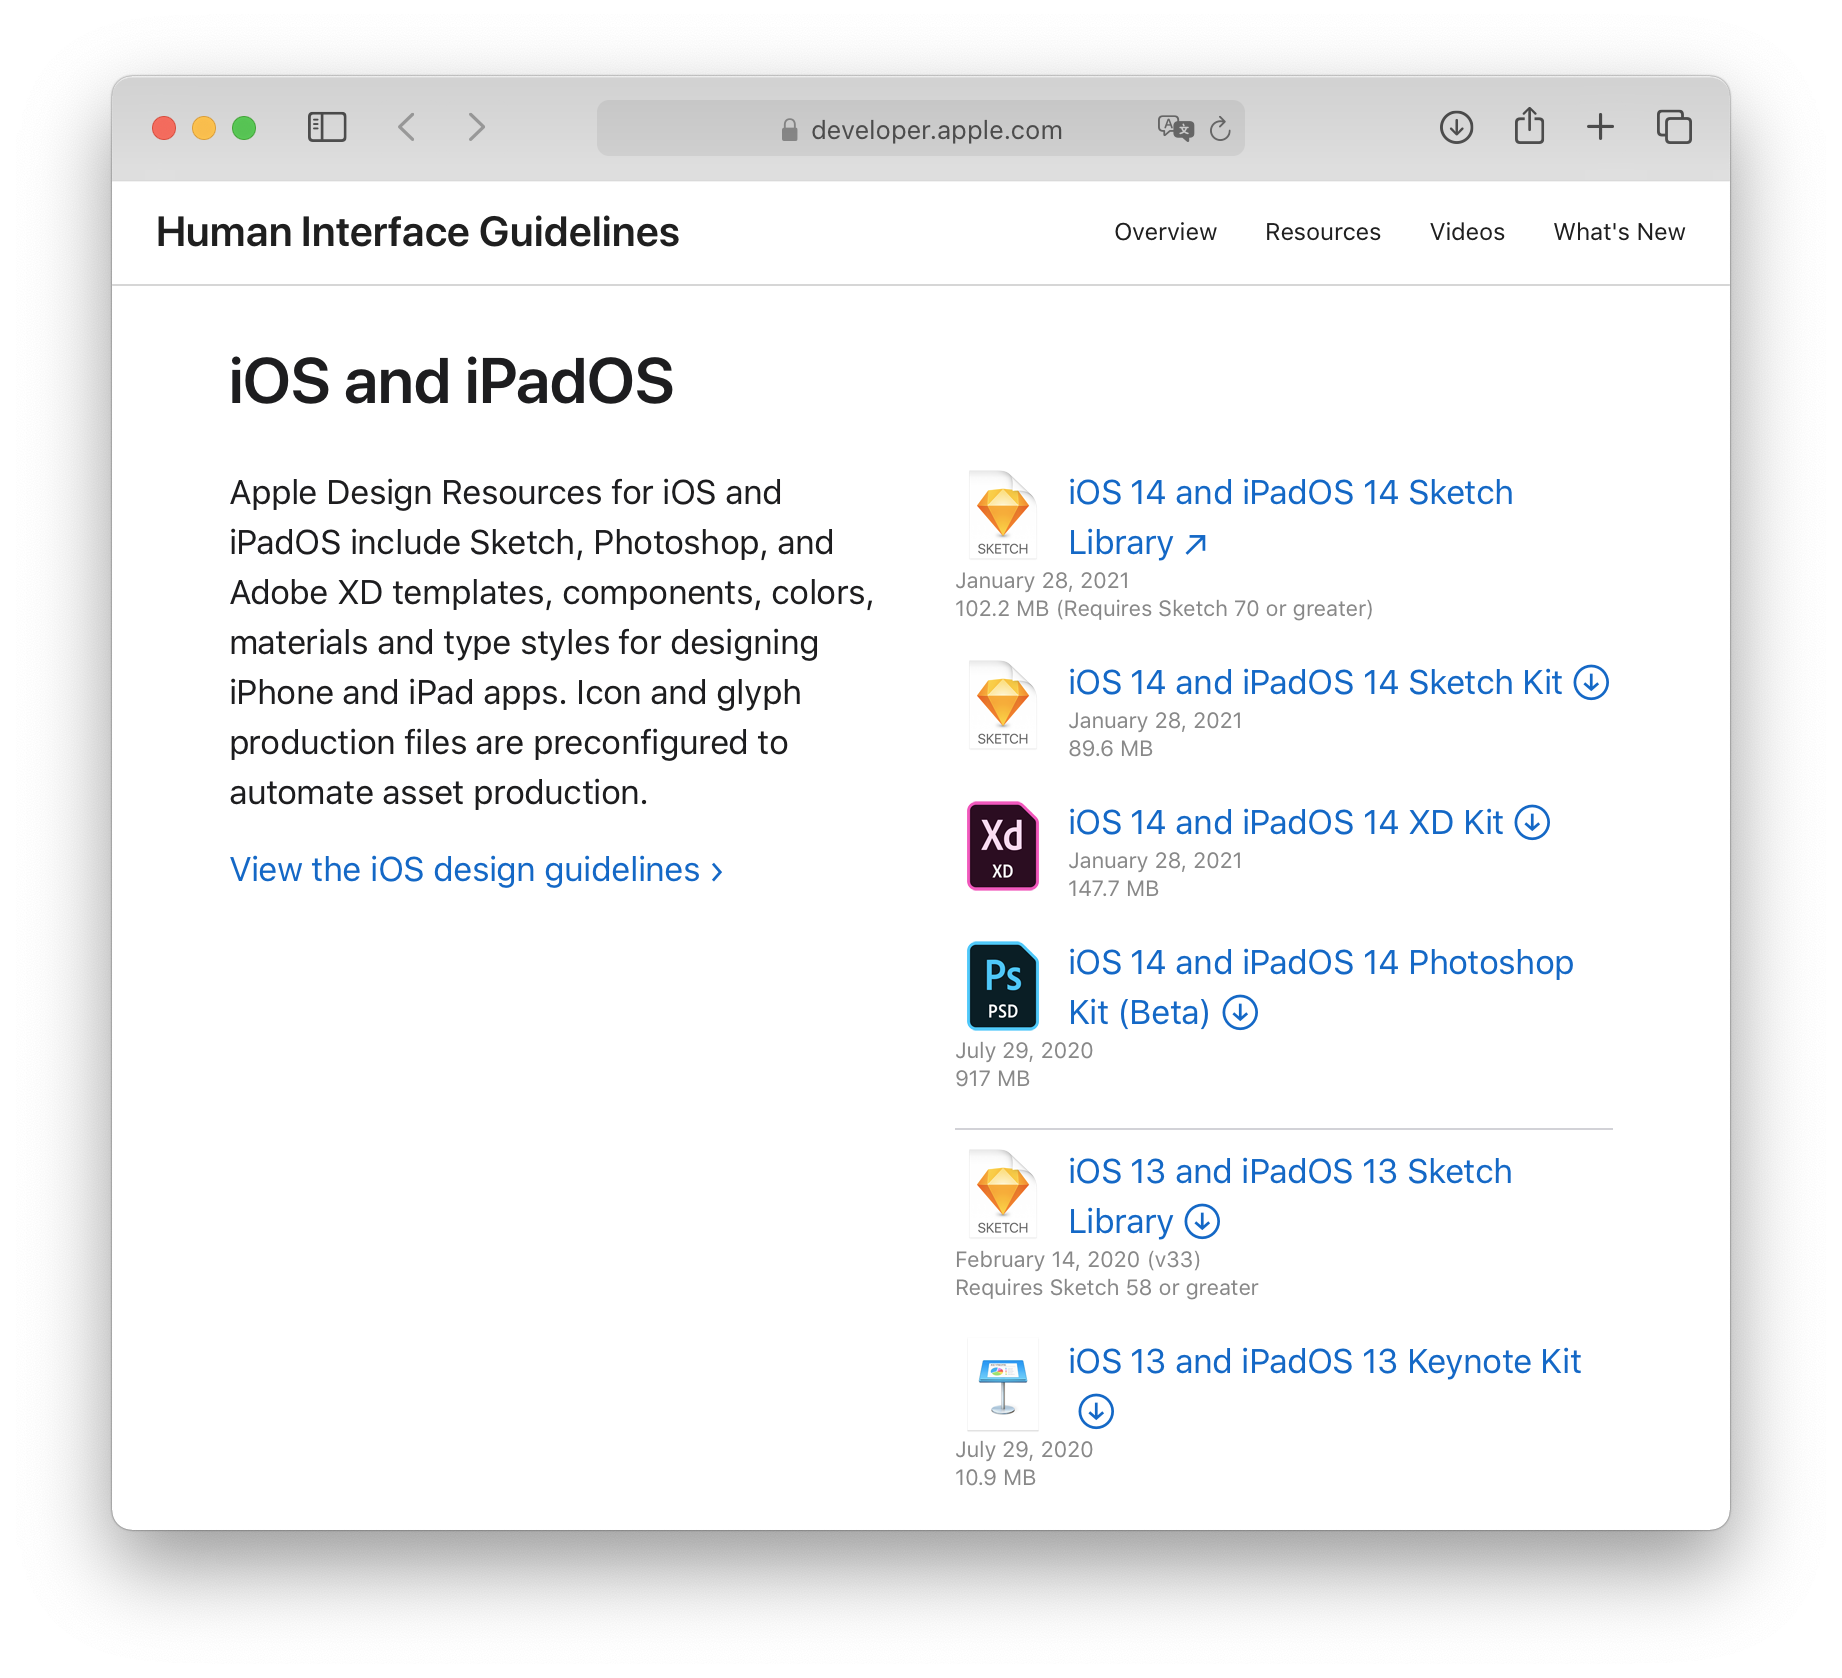
Task: Open iOS 13 Keynote Kit link
Action: (1324, 1362)
